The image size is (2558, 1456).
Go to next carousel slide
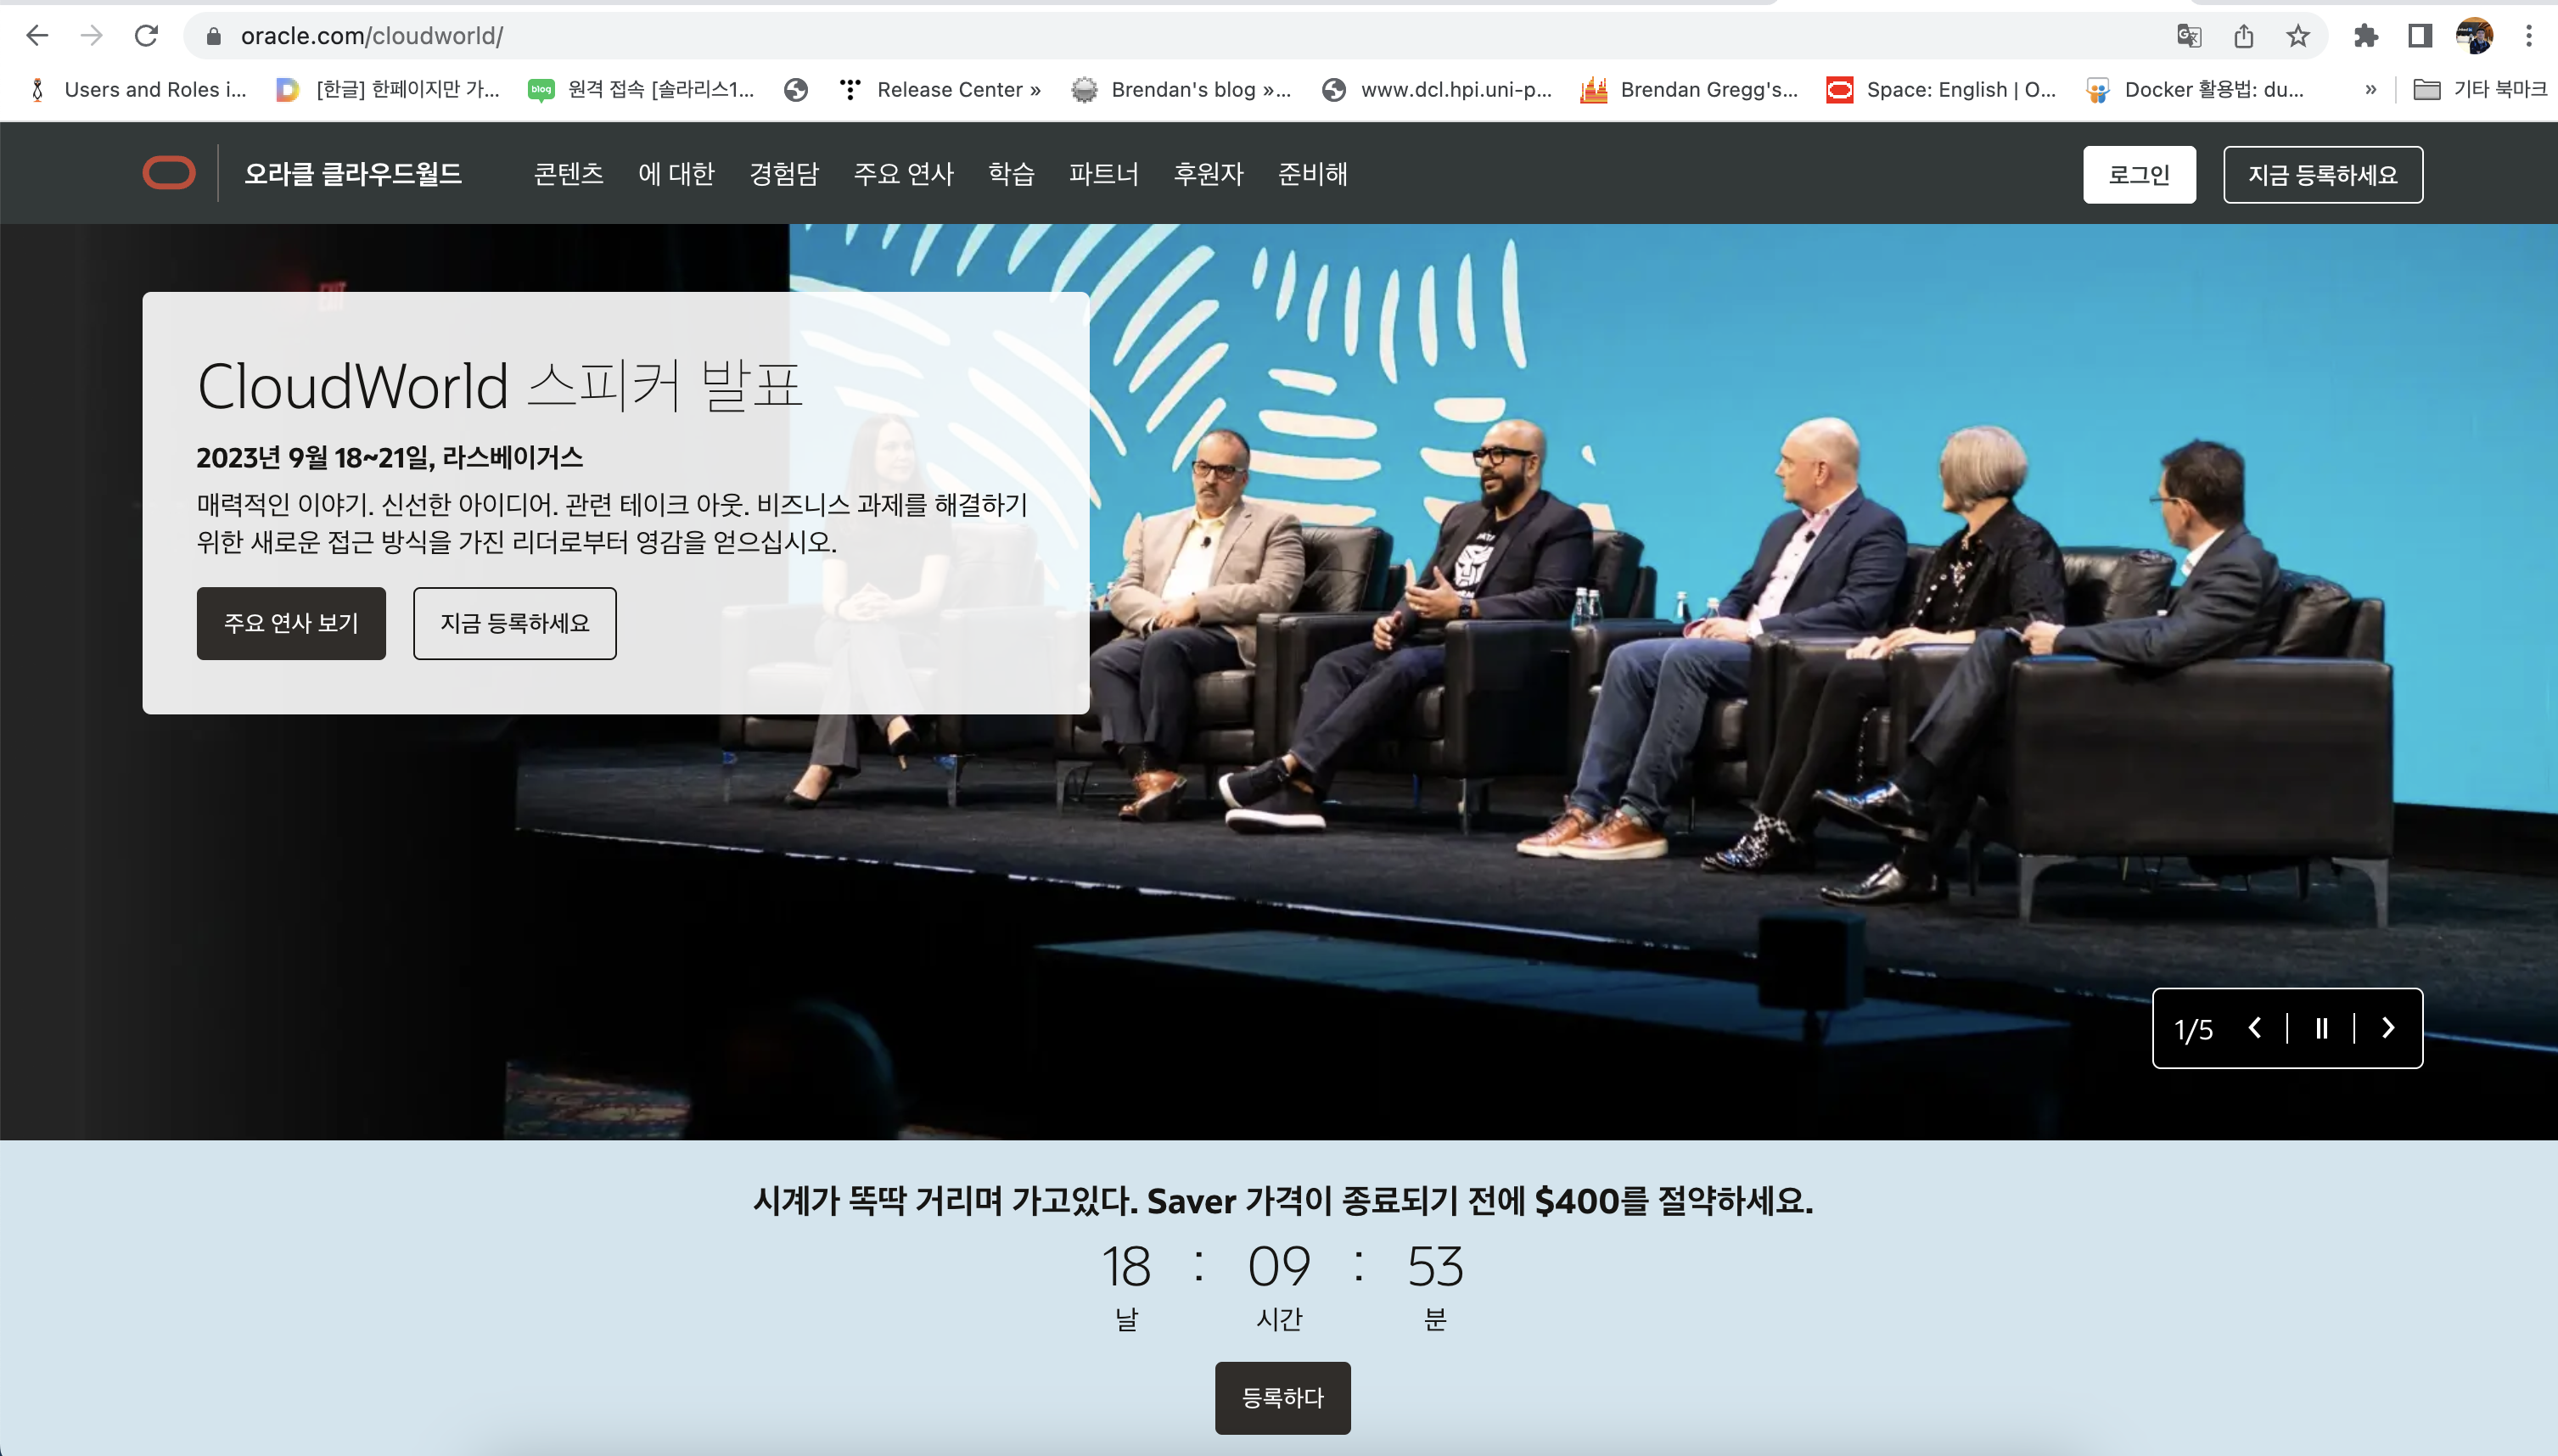2388,1028
